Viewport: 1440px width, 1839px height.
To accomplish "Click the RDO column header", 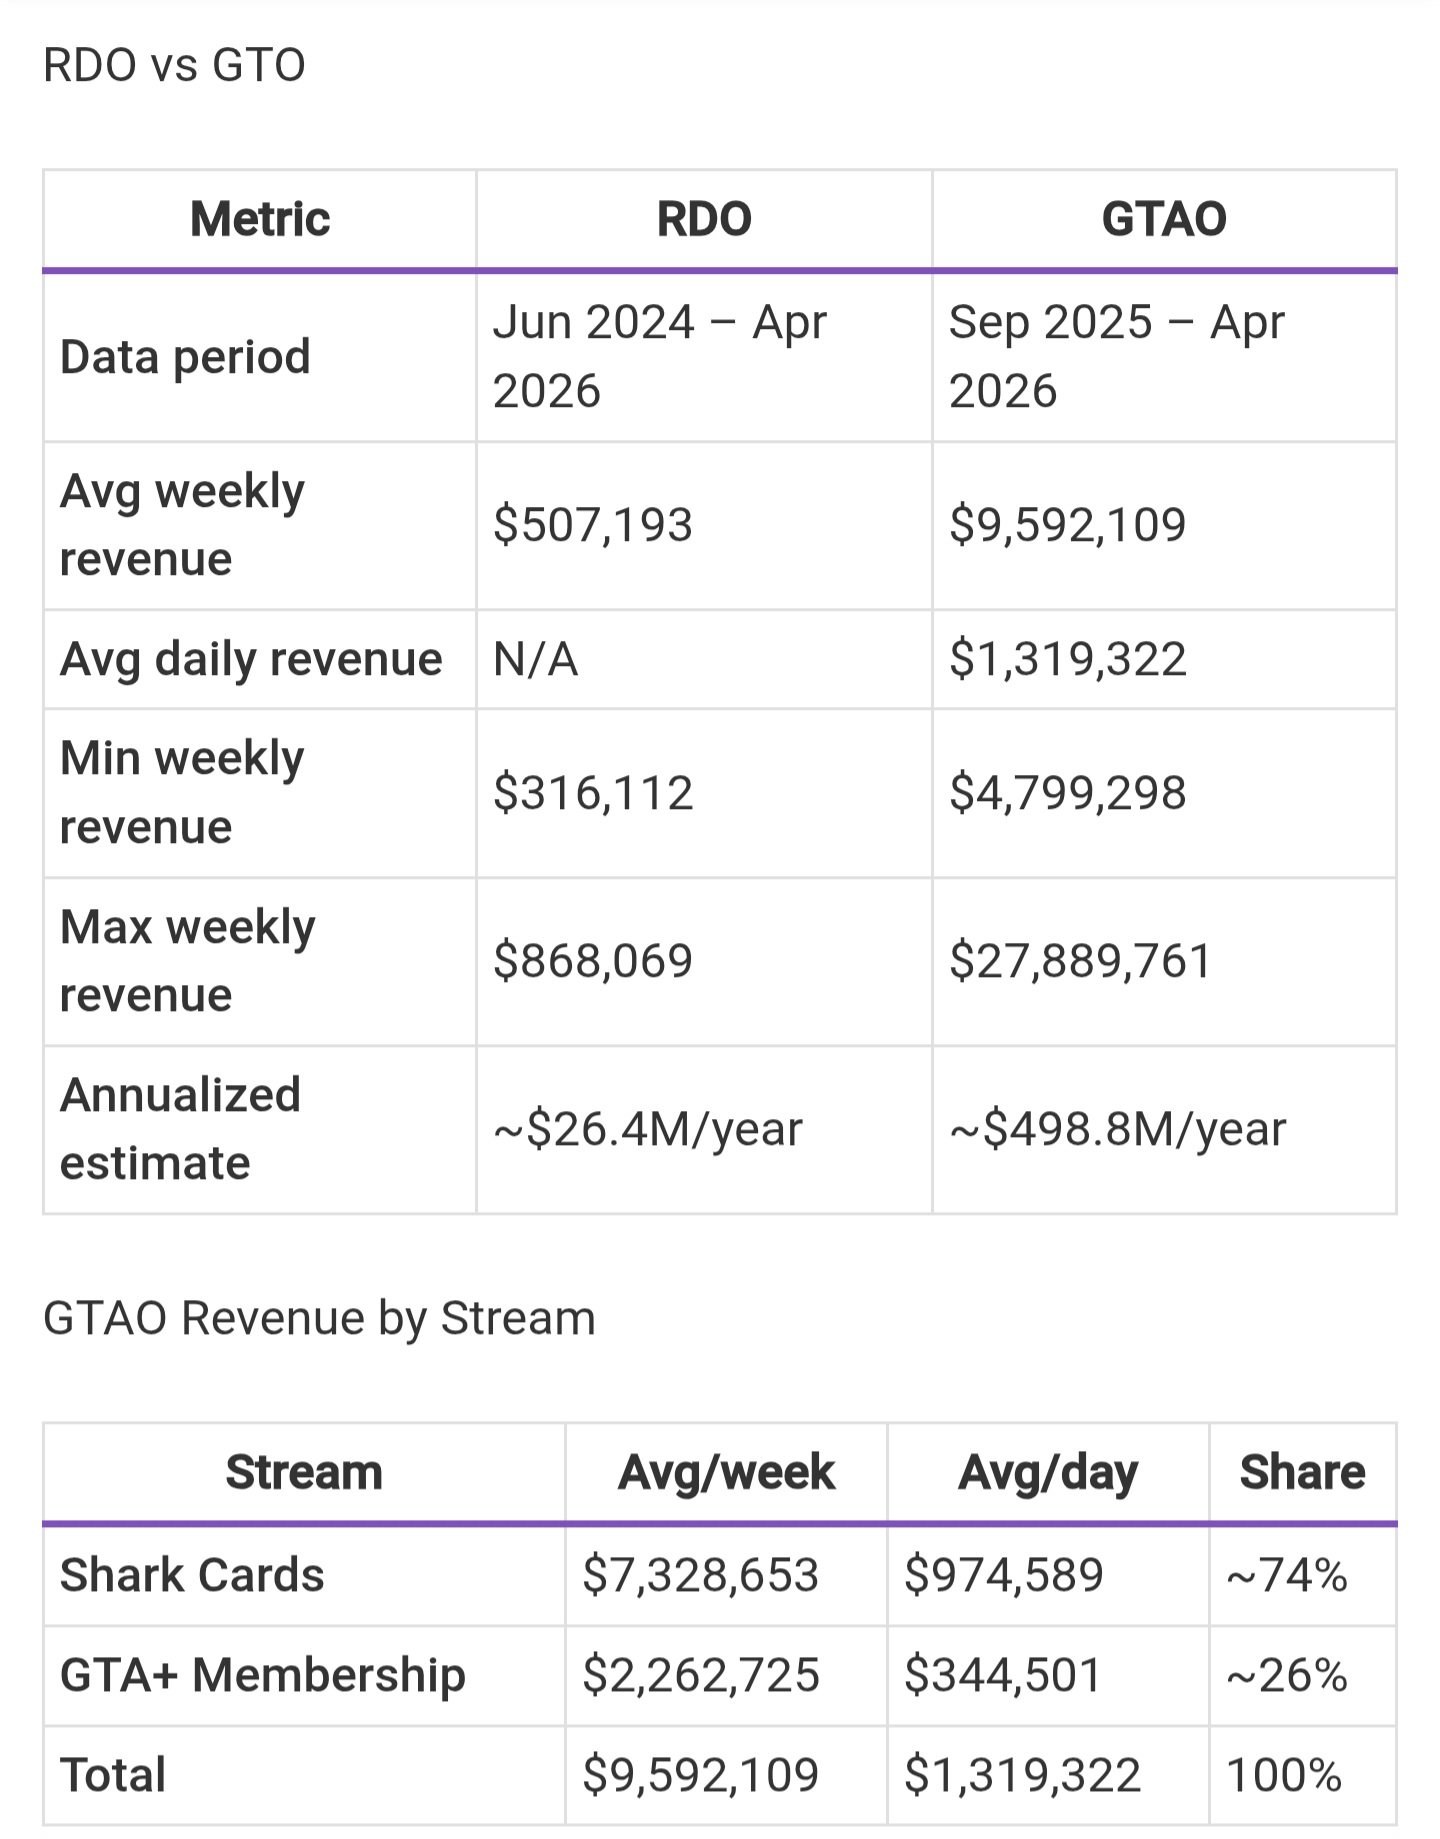I will [x=704, y=219].
